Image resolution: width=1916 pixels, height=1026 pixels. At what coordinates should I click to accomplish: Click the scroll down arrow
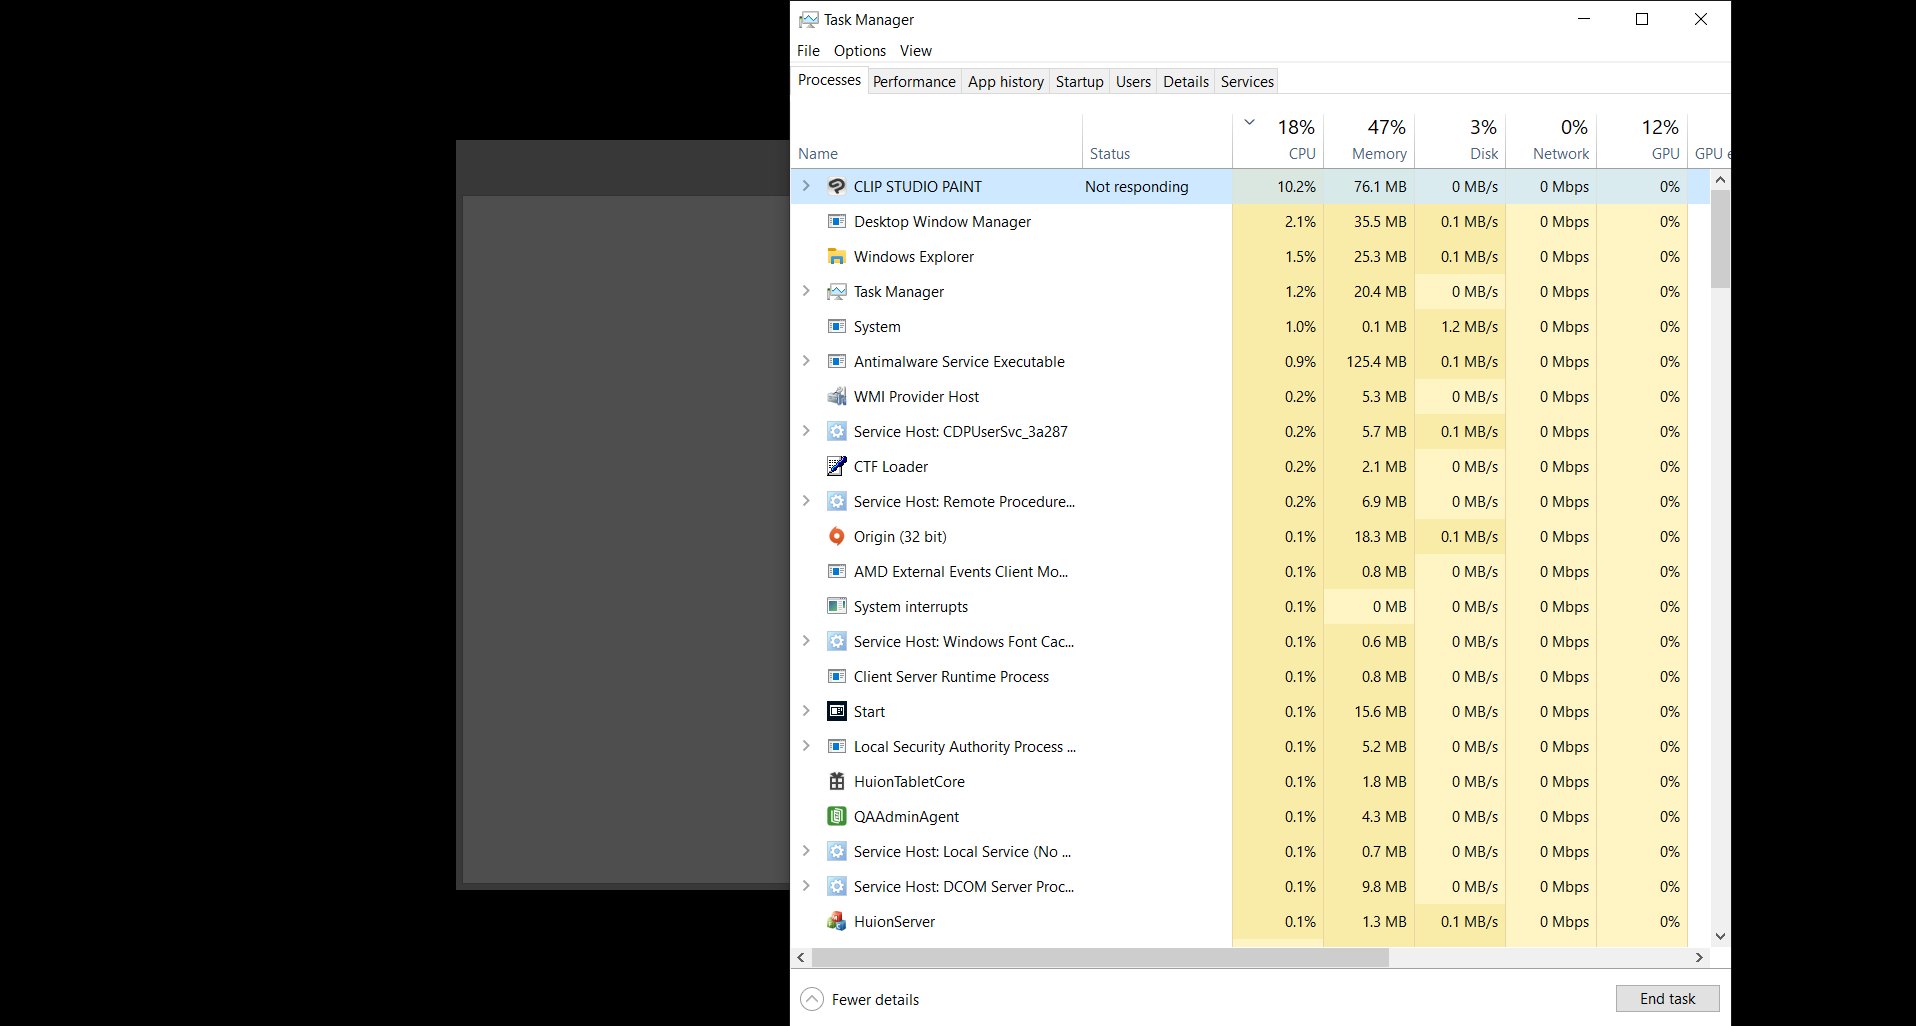coord(1720,937)
